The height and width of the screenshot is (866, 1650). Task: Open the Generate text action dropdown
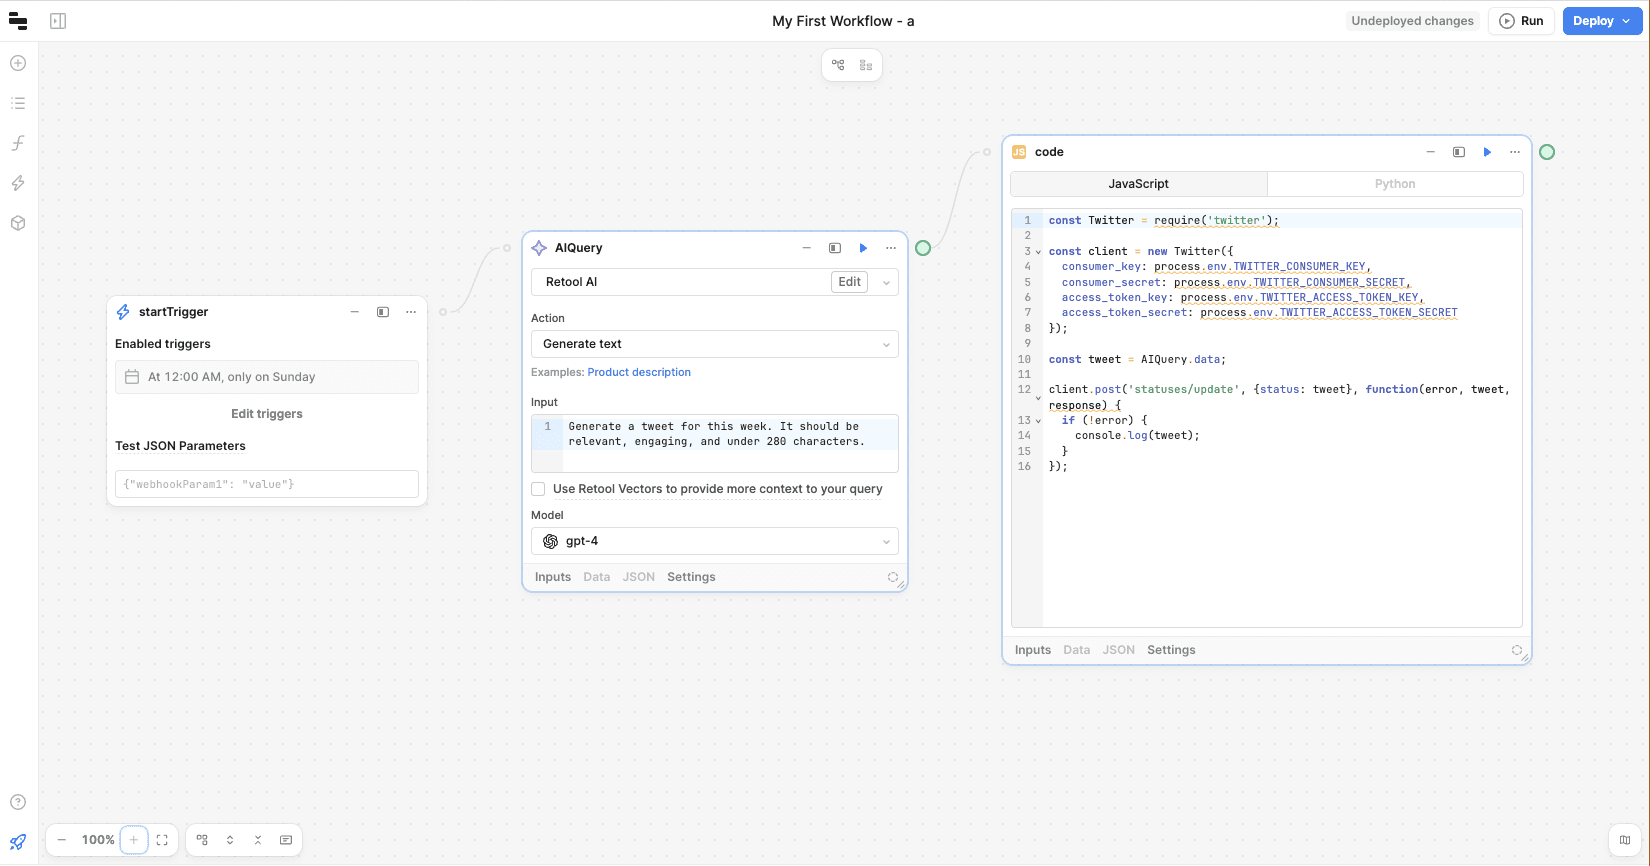pyautogui.click(x=714, y=344)
